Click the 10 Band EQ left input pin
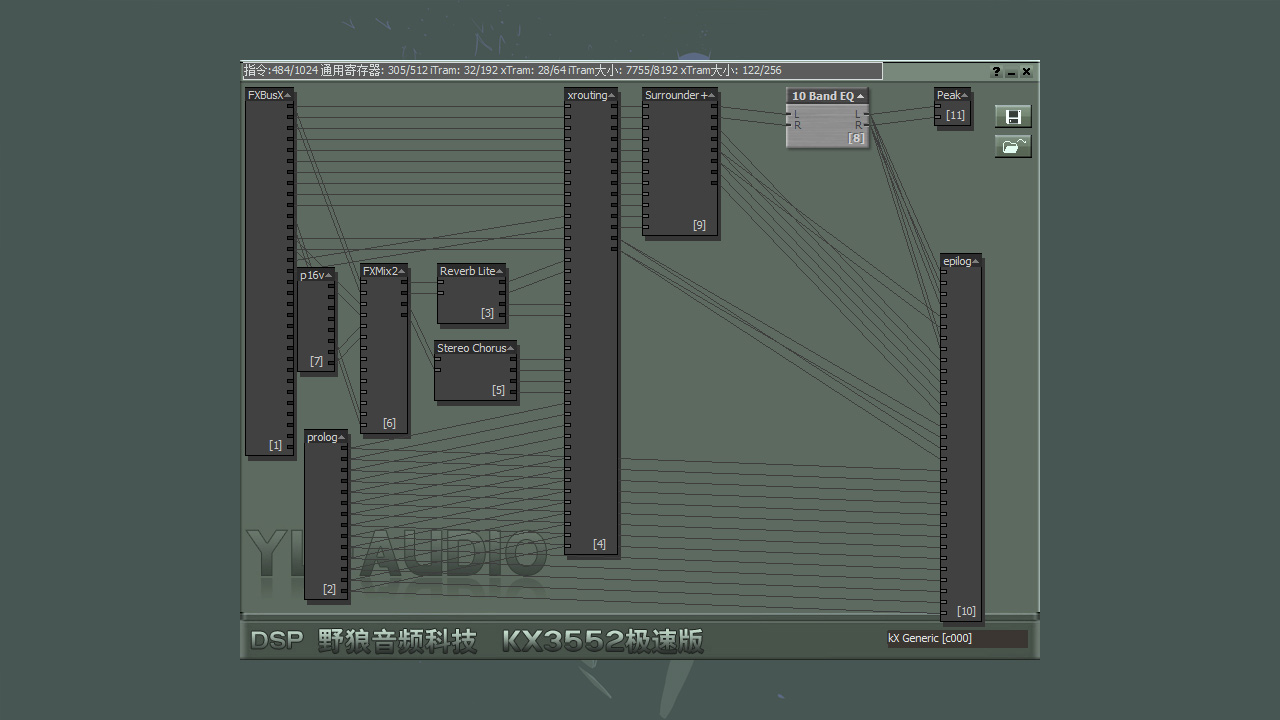1280x720 pixels. pos(789,115)
